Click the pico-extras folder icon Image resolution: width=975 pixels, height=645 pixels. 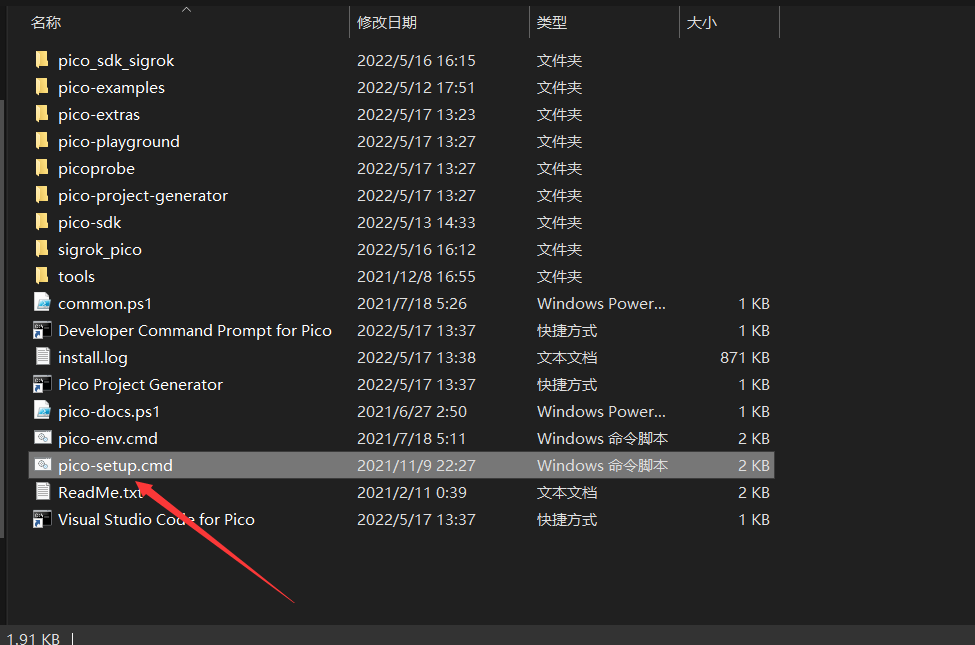pyautogui.click(x=42, y=114)
